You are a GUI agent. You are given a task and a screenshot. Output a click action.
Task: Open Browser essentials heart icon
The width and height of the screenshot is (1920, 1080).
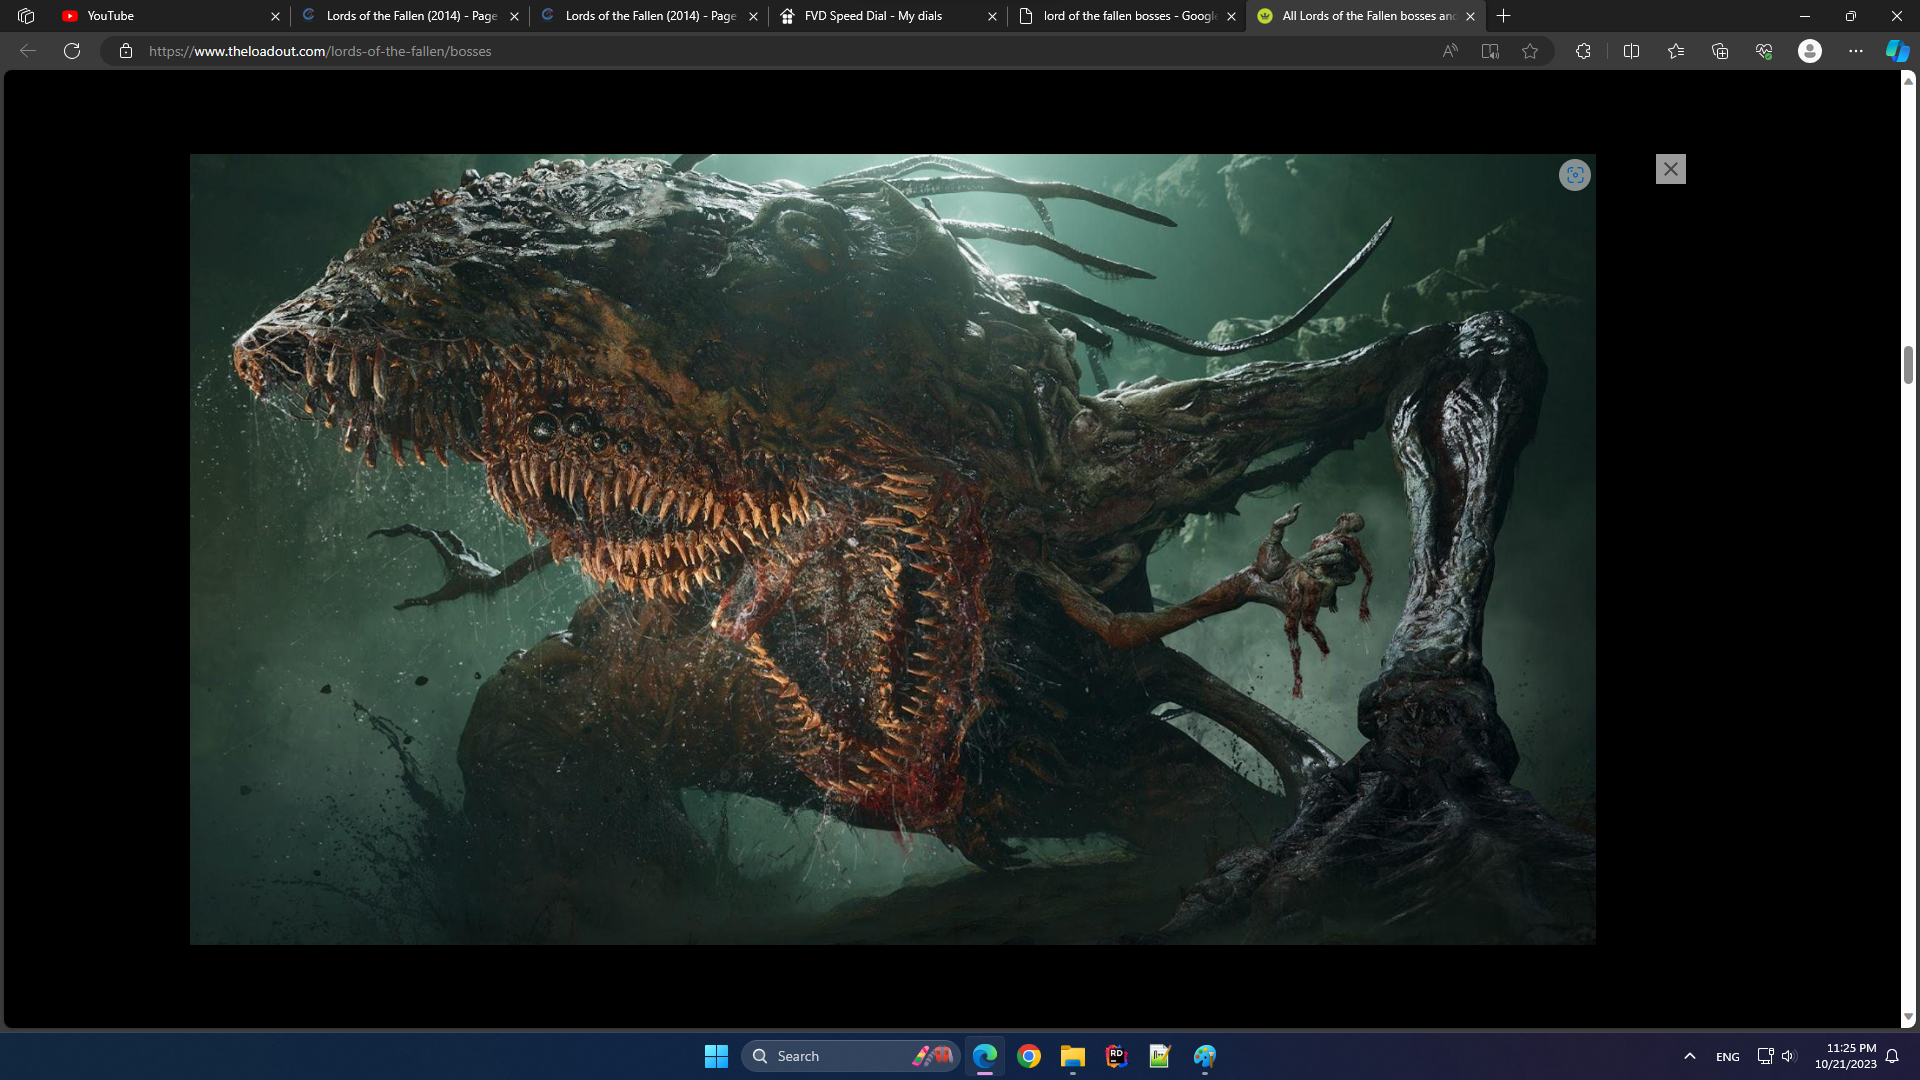[x=1764, y=51]
